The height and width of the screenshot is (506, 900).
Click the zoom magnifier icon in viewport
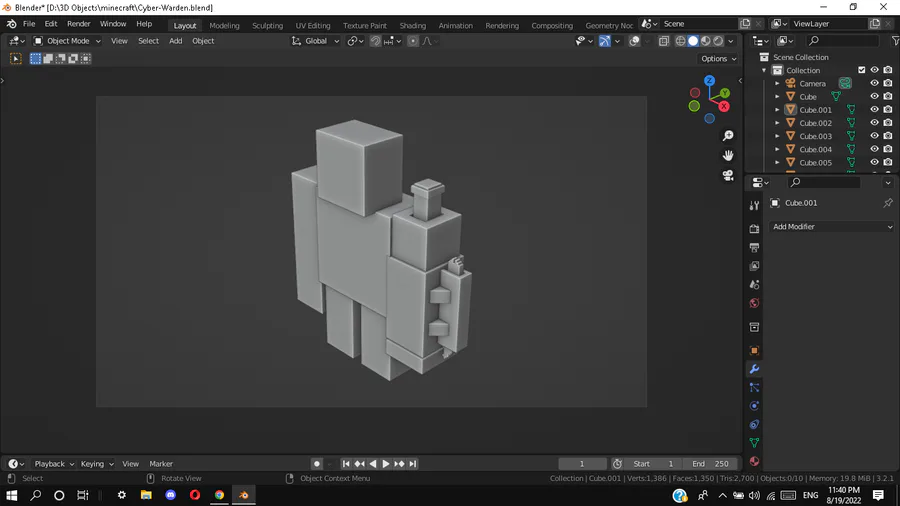[x=728, y=136]
